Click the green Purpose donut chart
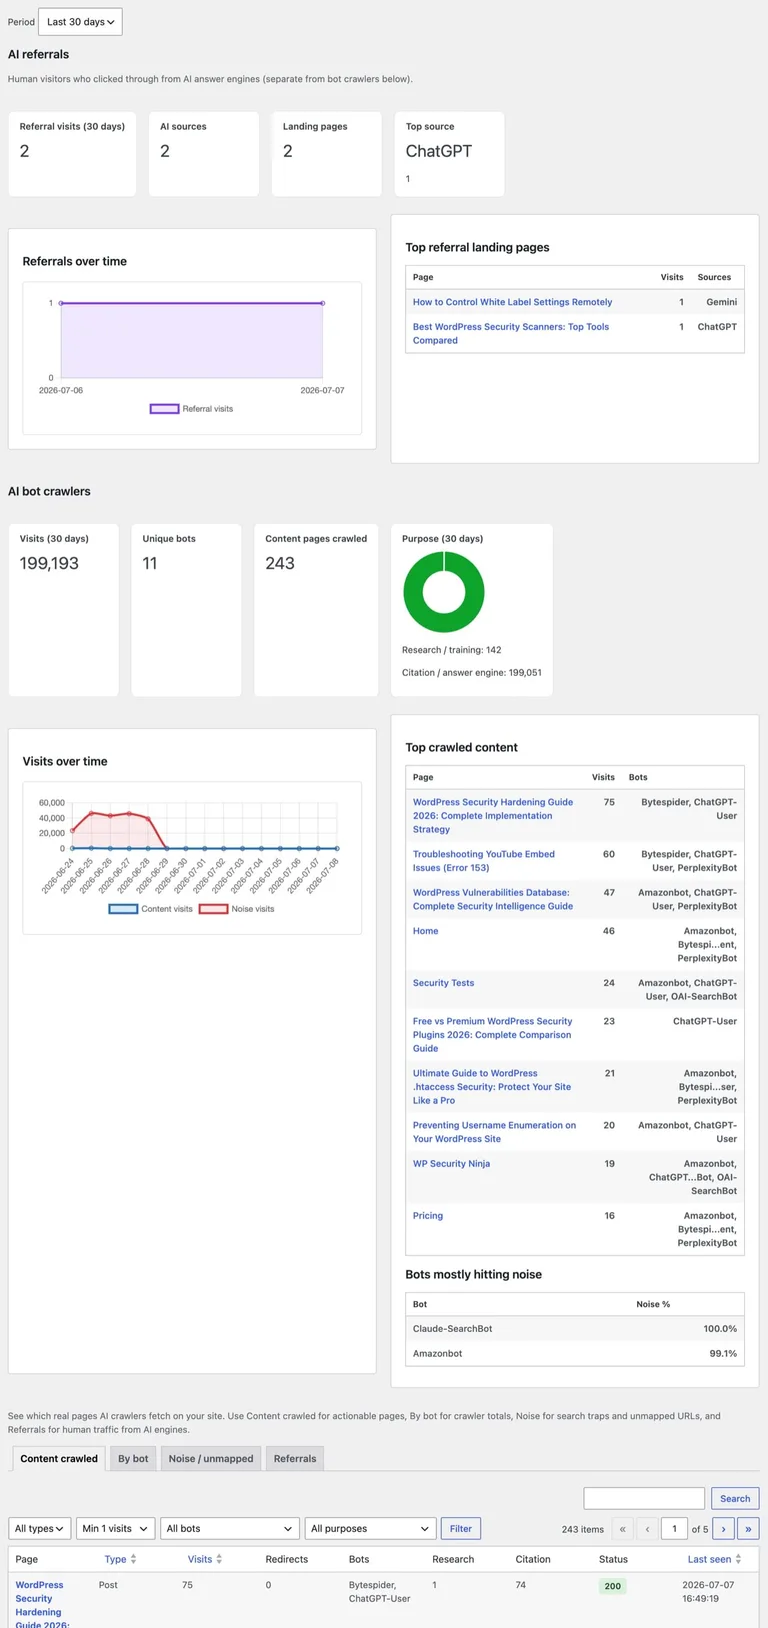 (x=444, y=592)
